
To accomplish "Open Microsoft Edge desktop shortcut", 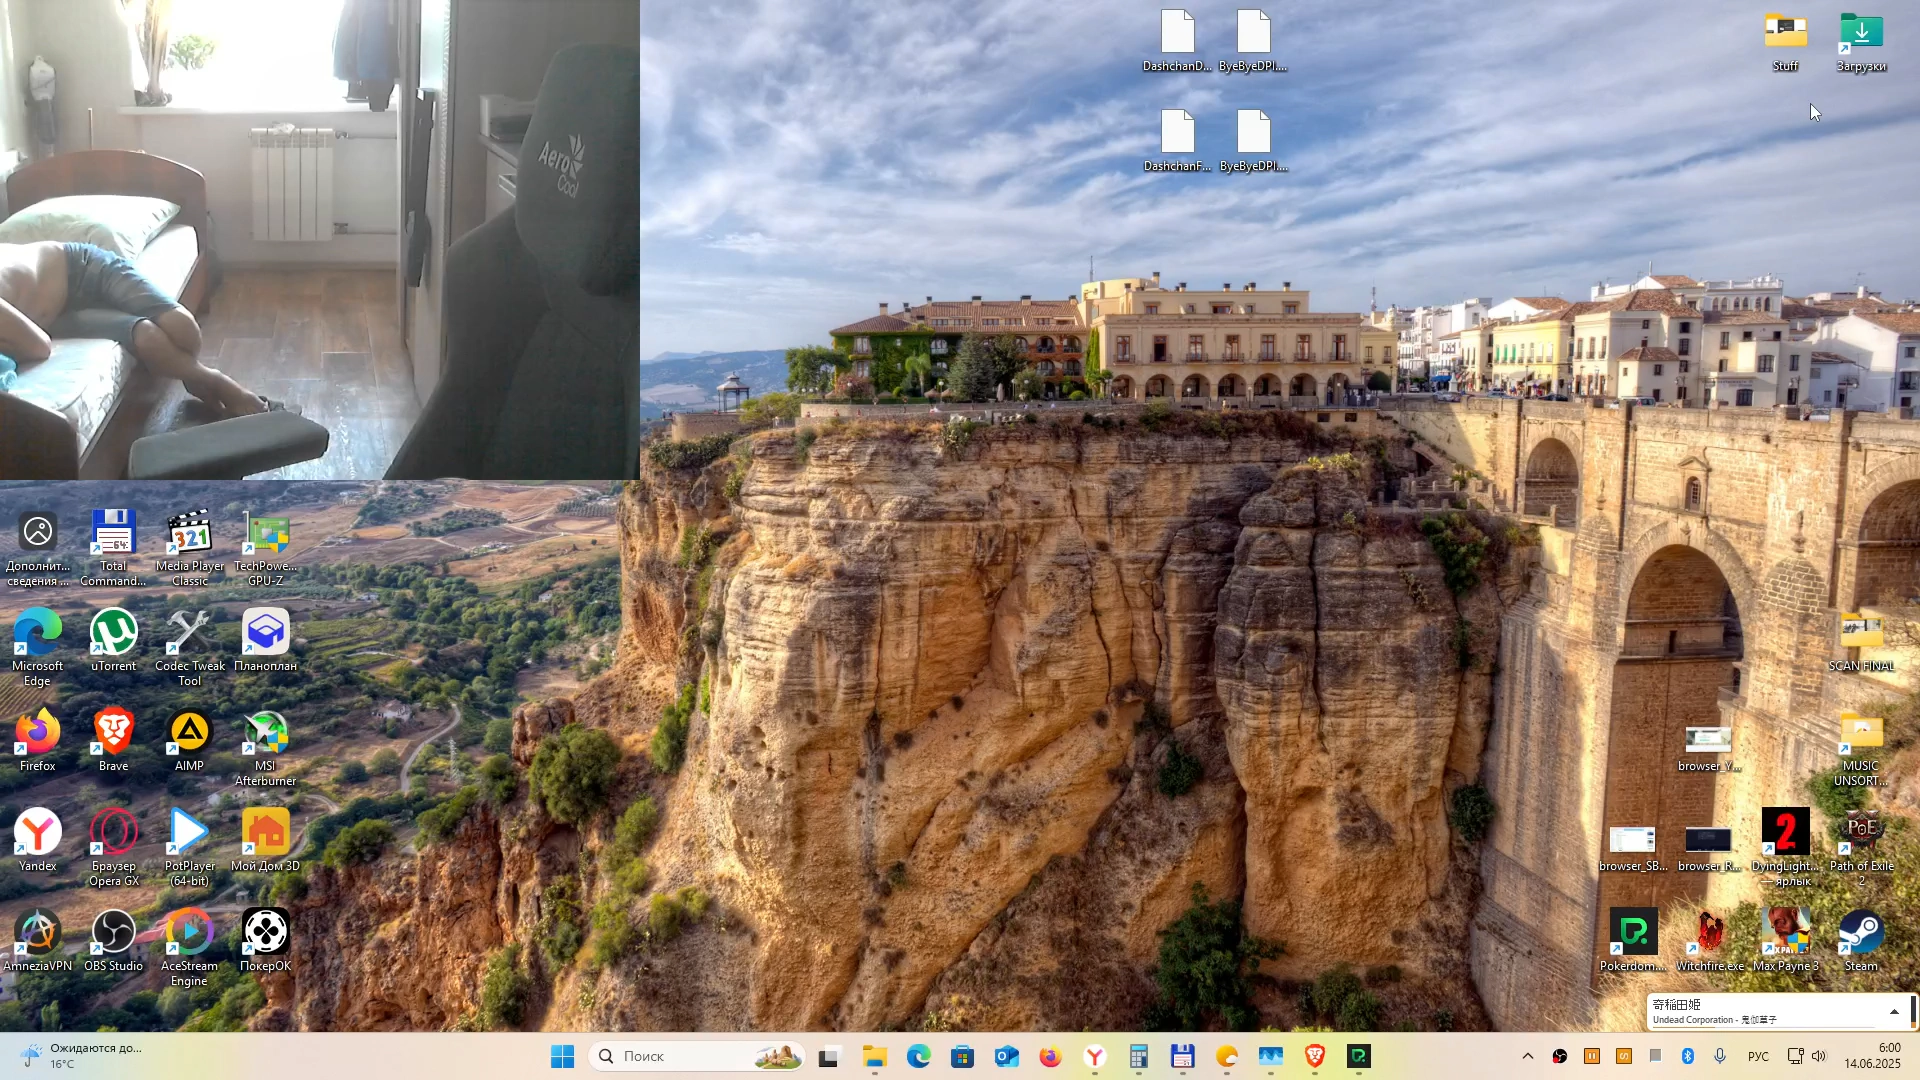I will [37, 647].
